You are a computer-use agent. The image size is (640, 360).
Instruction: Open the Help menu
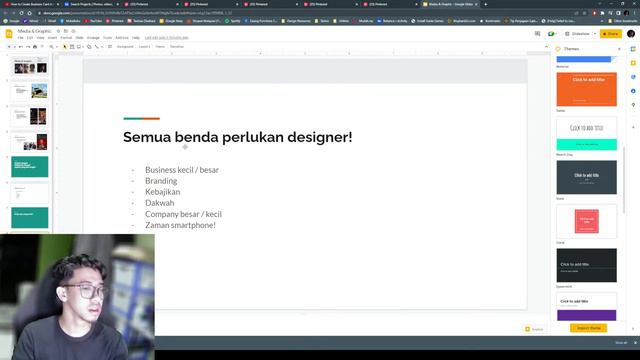(136, 38)
